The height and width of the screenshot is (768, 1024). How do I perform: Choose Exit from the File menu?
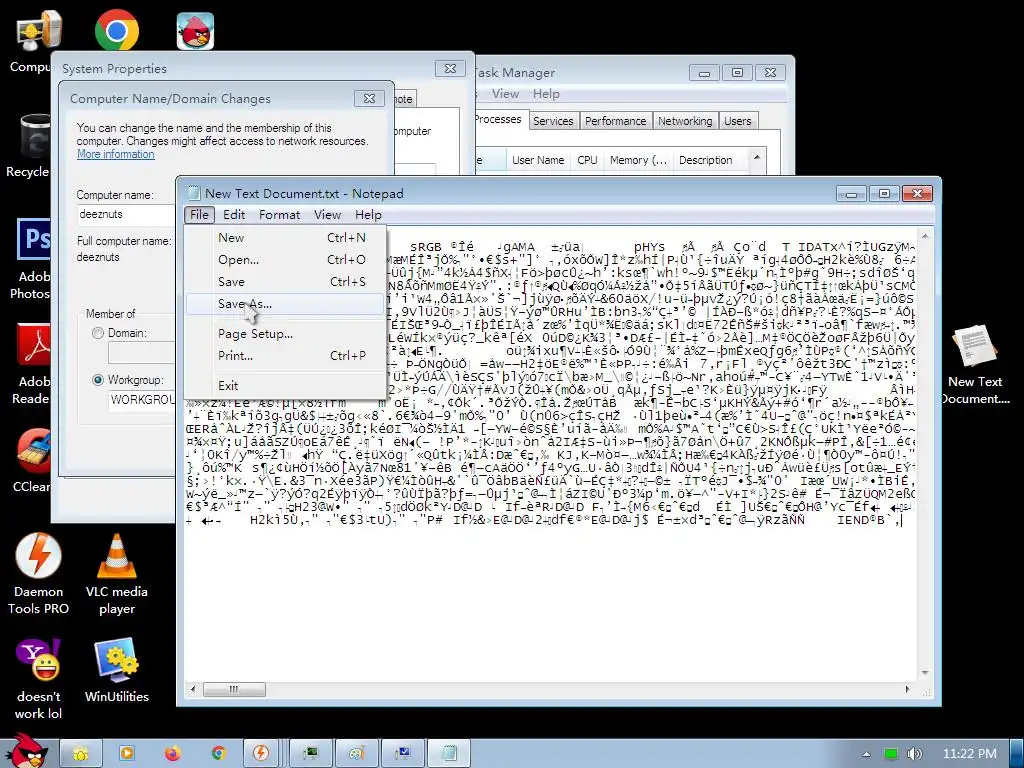coord(285,385)
